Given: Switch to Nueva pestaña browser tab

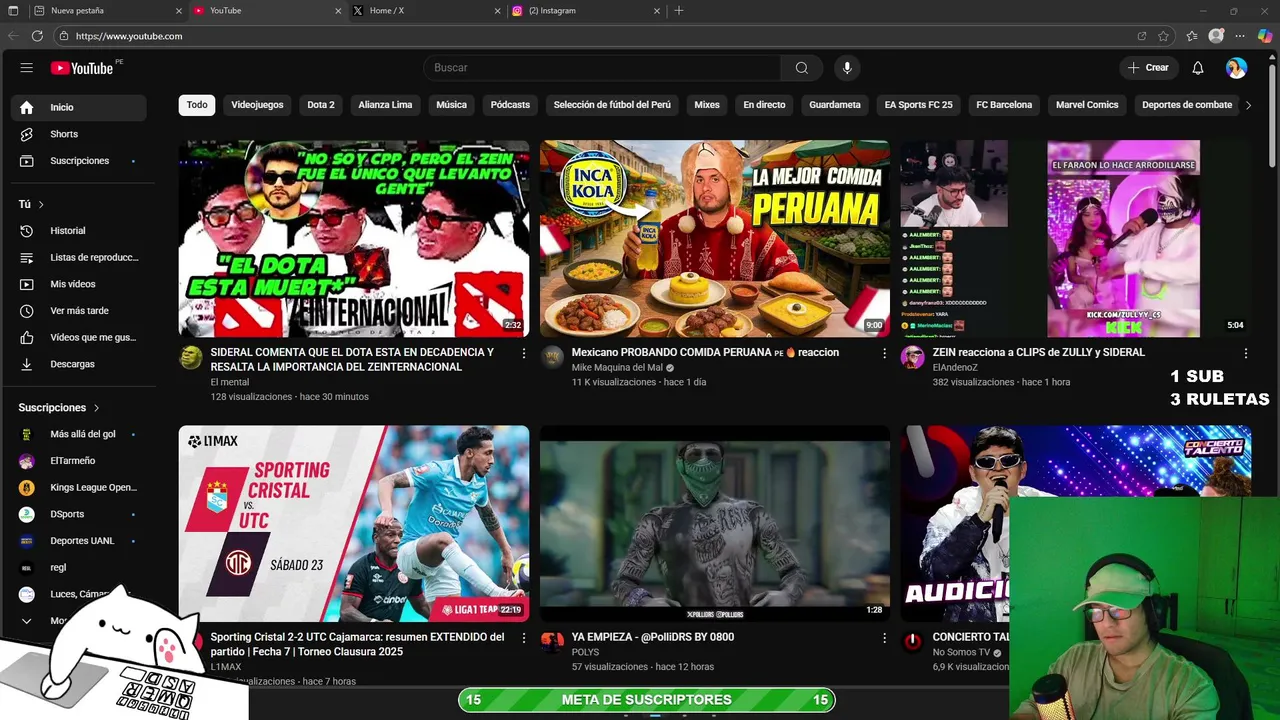Looking at the screenshot, I should point(108,11).
